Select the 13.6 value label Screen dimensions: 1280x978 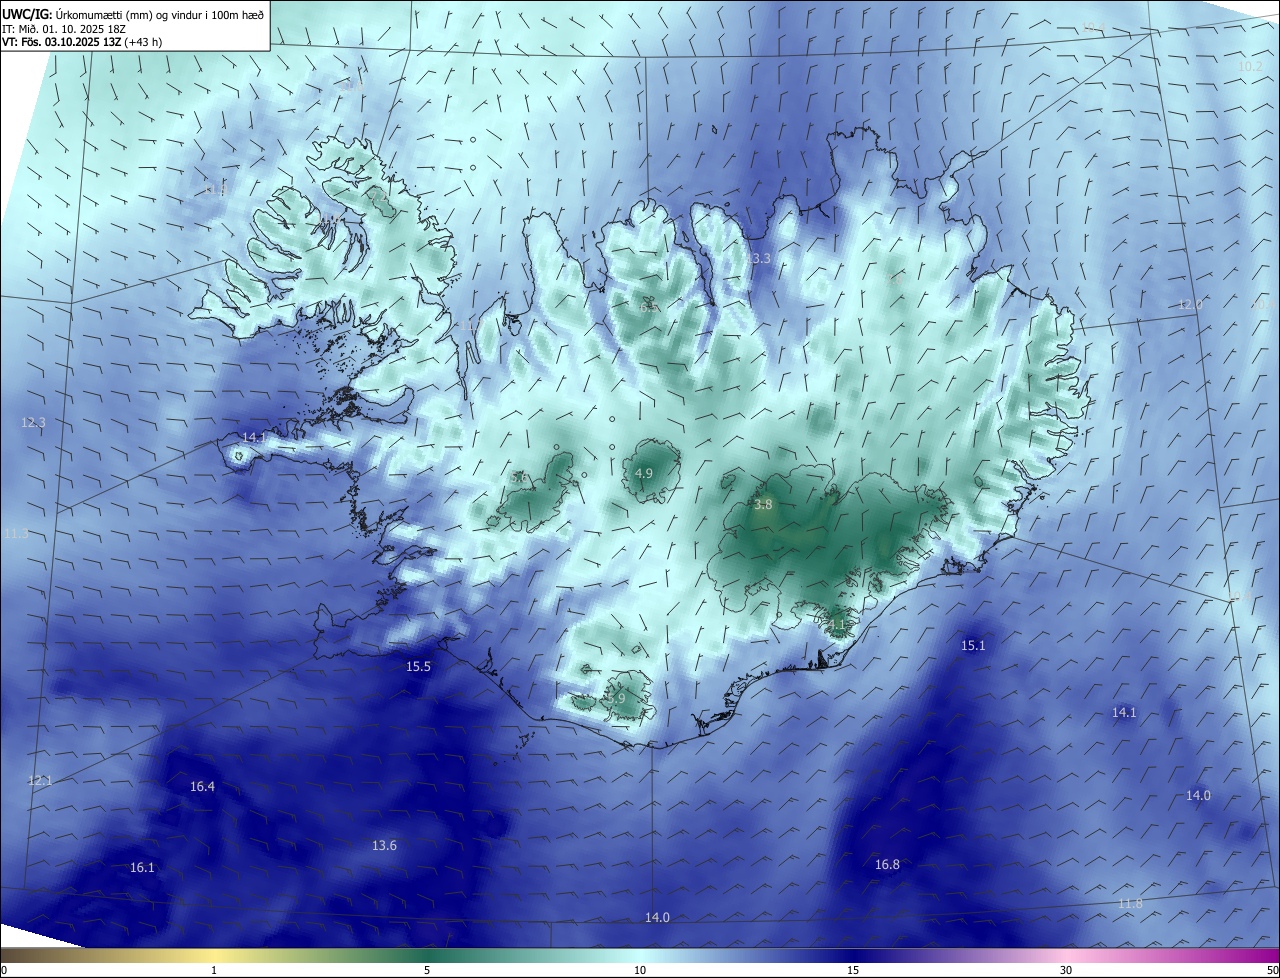[384, 846]
